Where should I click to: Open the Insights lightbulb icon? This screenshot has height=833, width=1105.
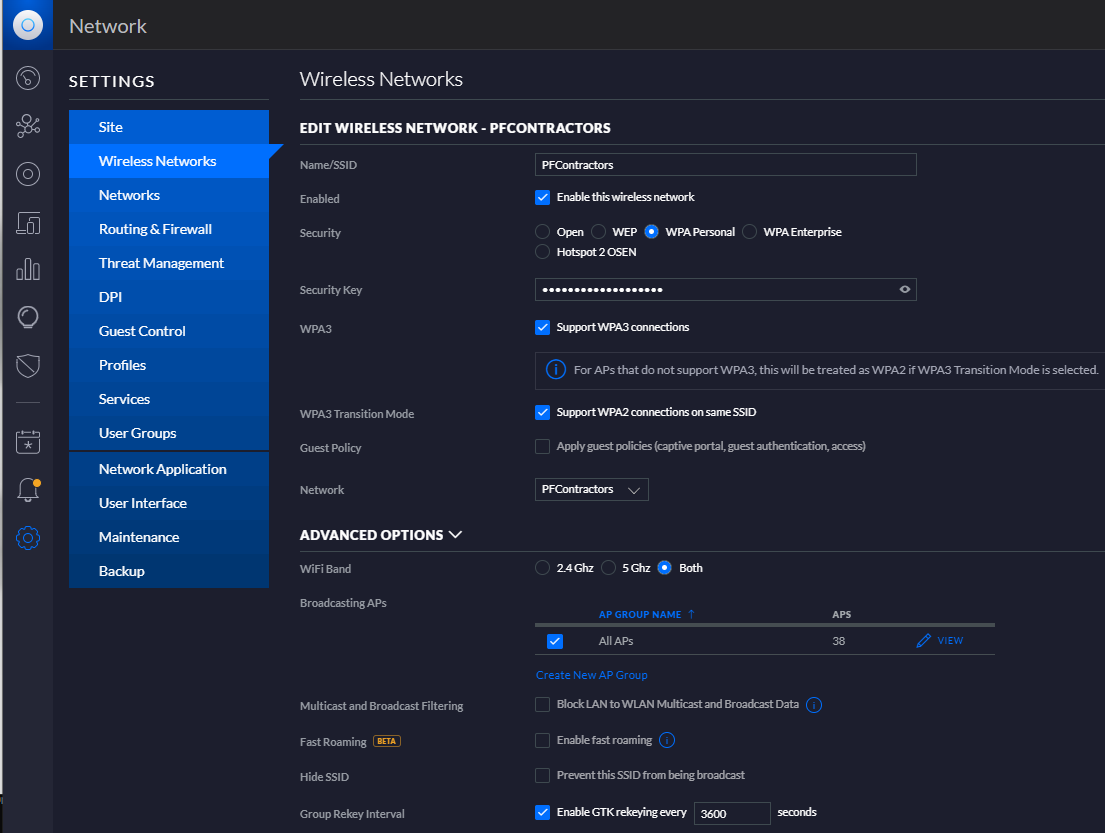click(28, 318)
